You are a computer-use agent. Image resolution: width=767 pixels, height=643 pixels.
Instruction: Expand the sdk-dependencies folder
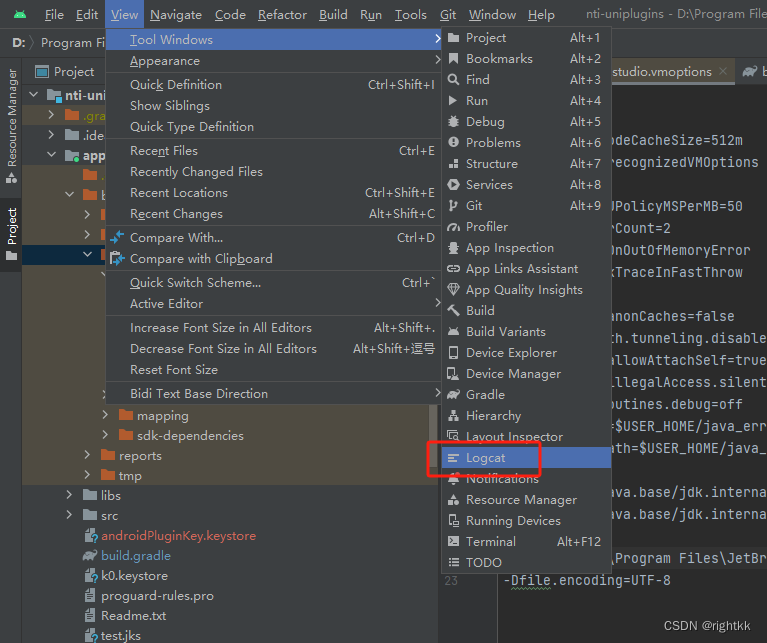pyautogui.click(x=105, y=435)
